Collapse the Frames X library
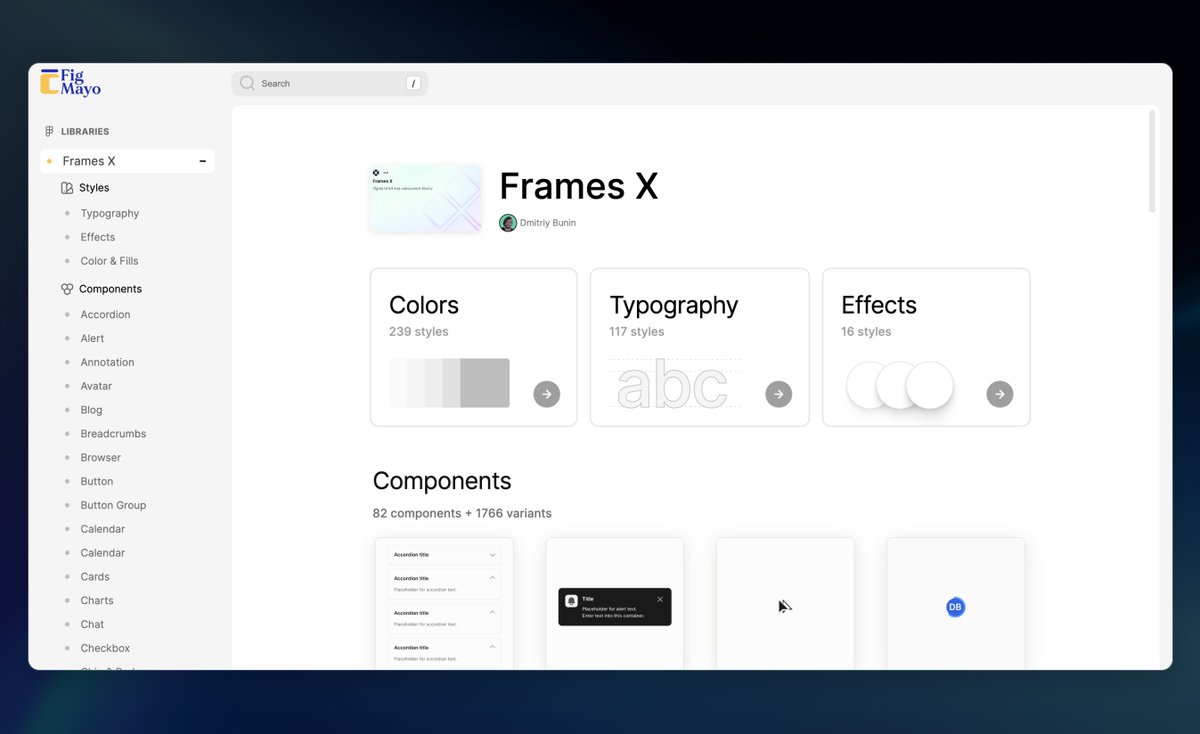This screenshot has width=1200, height=734. pyautogui.click(x=203, y=161)
